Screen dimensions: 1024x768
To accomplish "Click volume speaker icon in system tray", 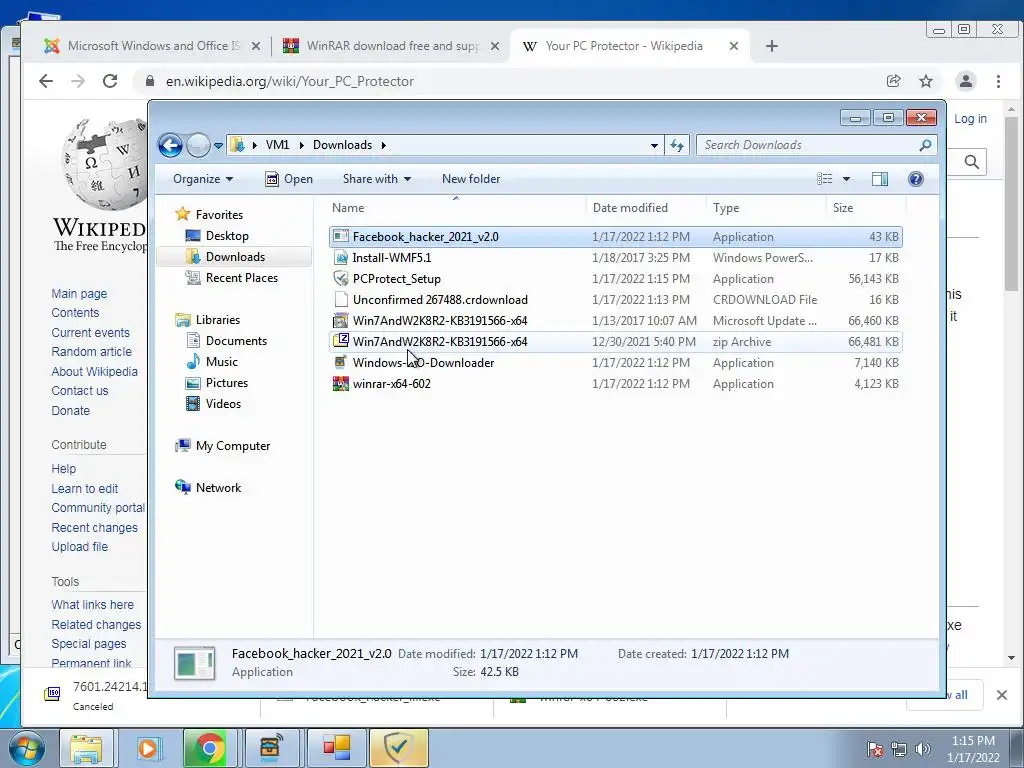I will (x=922, y=749).
